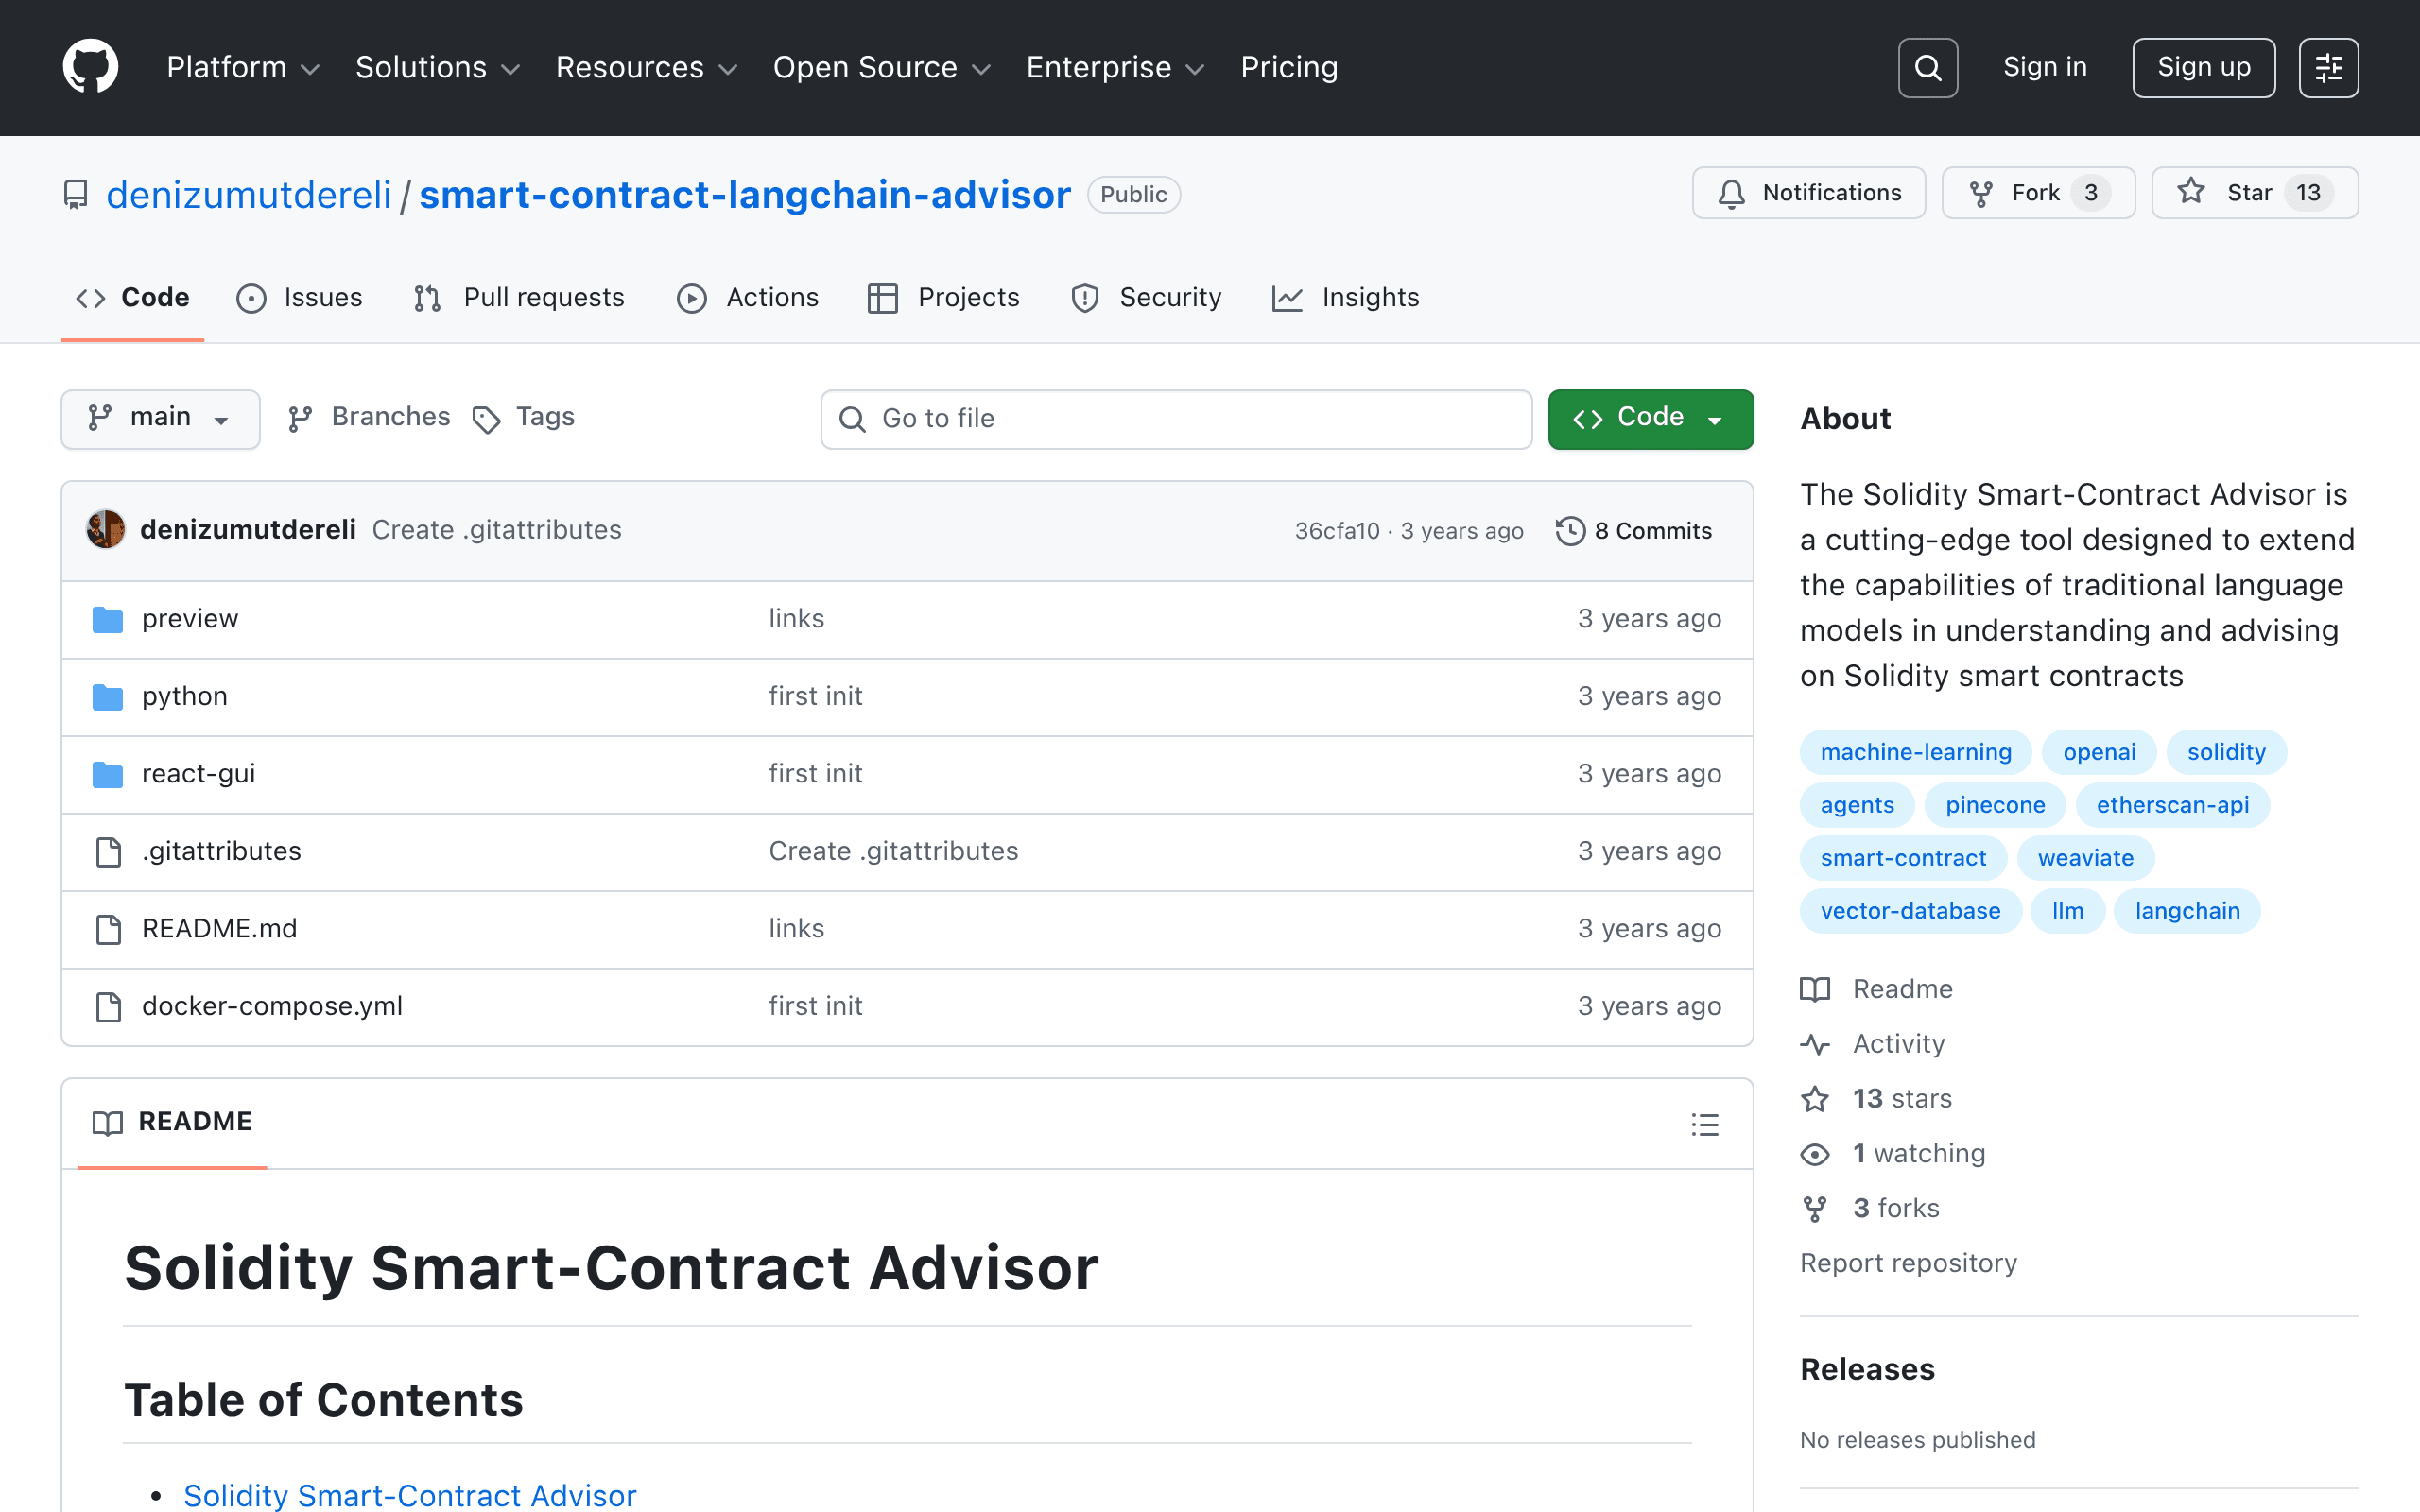Switch to the Issues tab

click(300, 298)
